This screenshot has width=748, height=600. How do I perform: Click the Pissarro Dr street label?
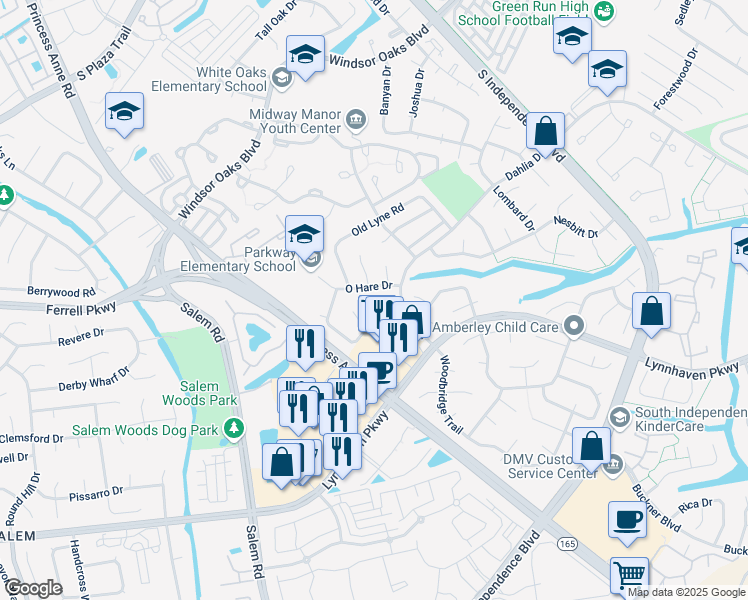point(96,494)
